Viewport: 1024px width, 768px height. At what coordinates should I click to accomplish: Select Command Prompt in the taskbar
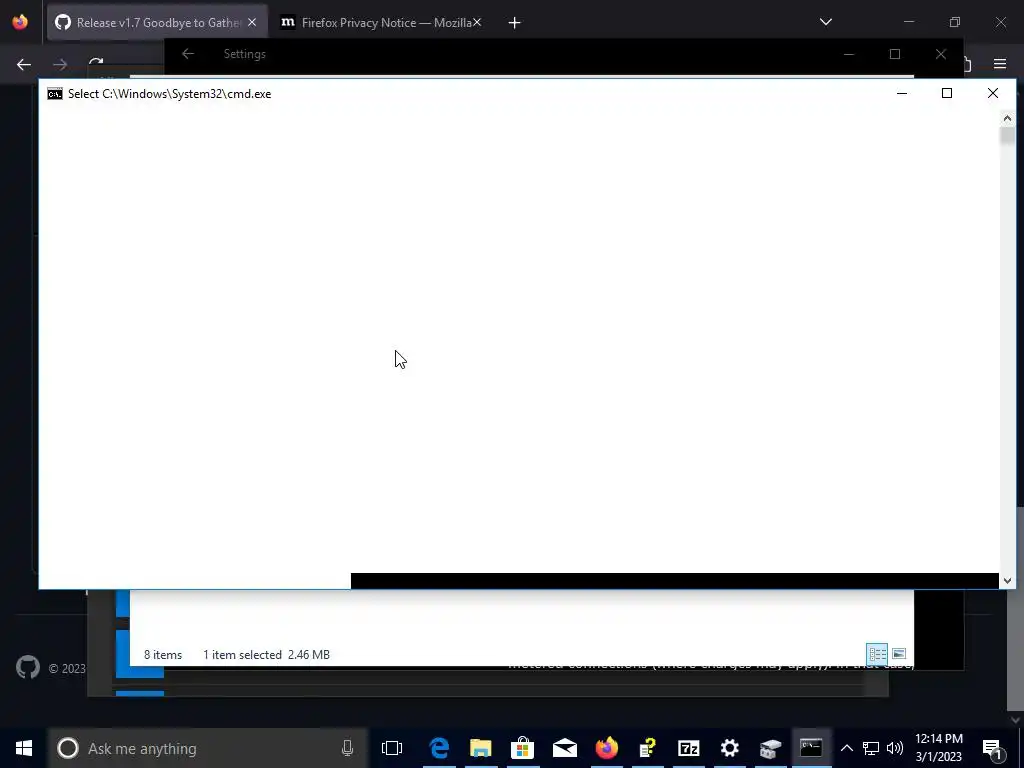pyautogui.click(x=811, y=748)
